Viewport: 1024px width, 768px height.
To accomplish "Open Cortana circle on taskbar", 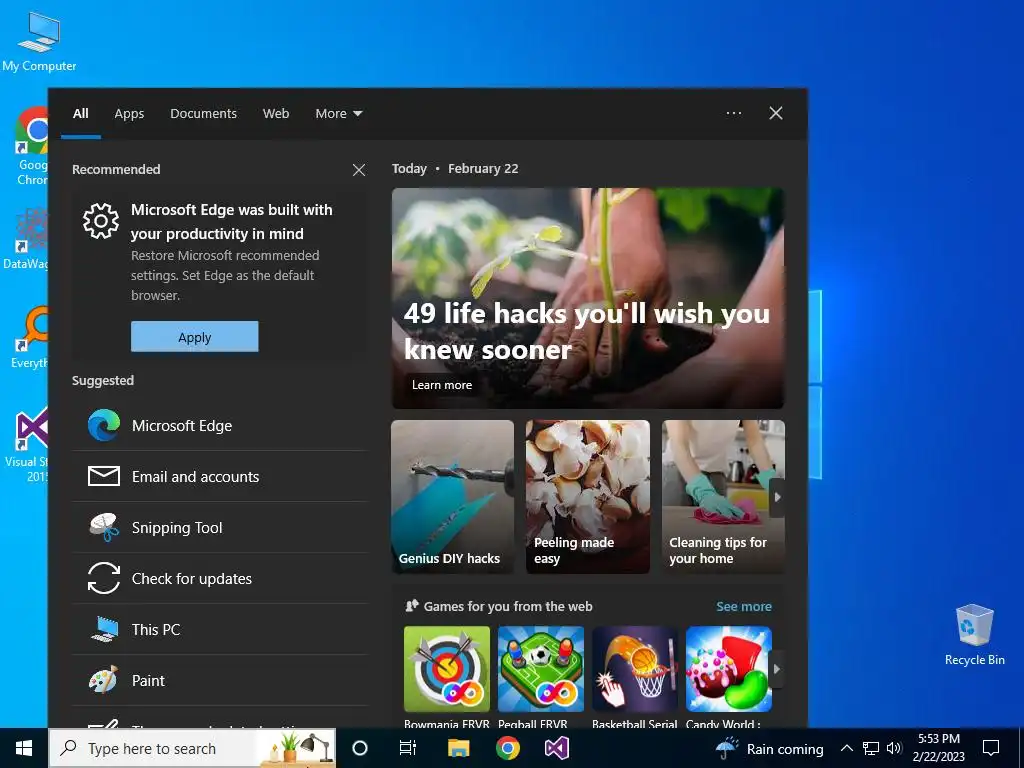I will tap(360, 748).
